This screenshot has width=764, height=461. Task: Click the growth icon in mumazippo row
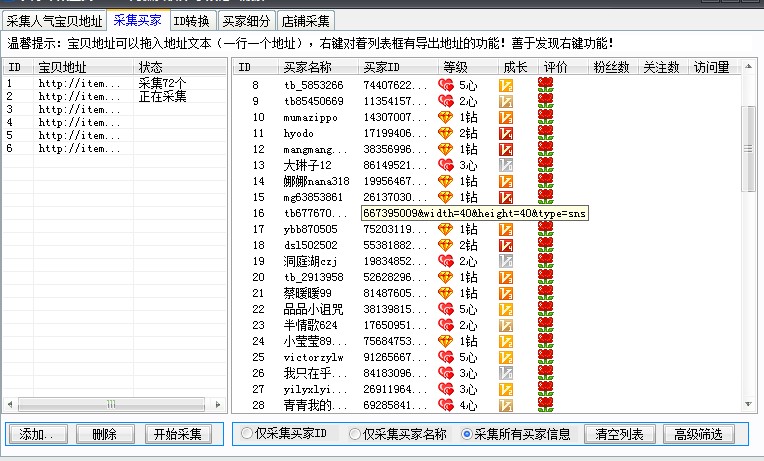click(507, 118)
